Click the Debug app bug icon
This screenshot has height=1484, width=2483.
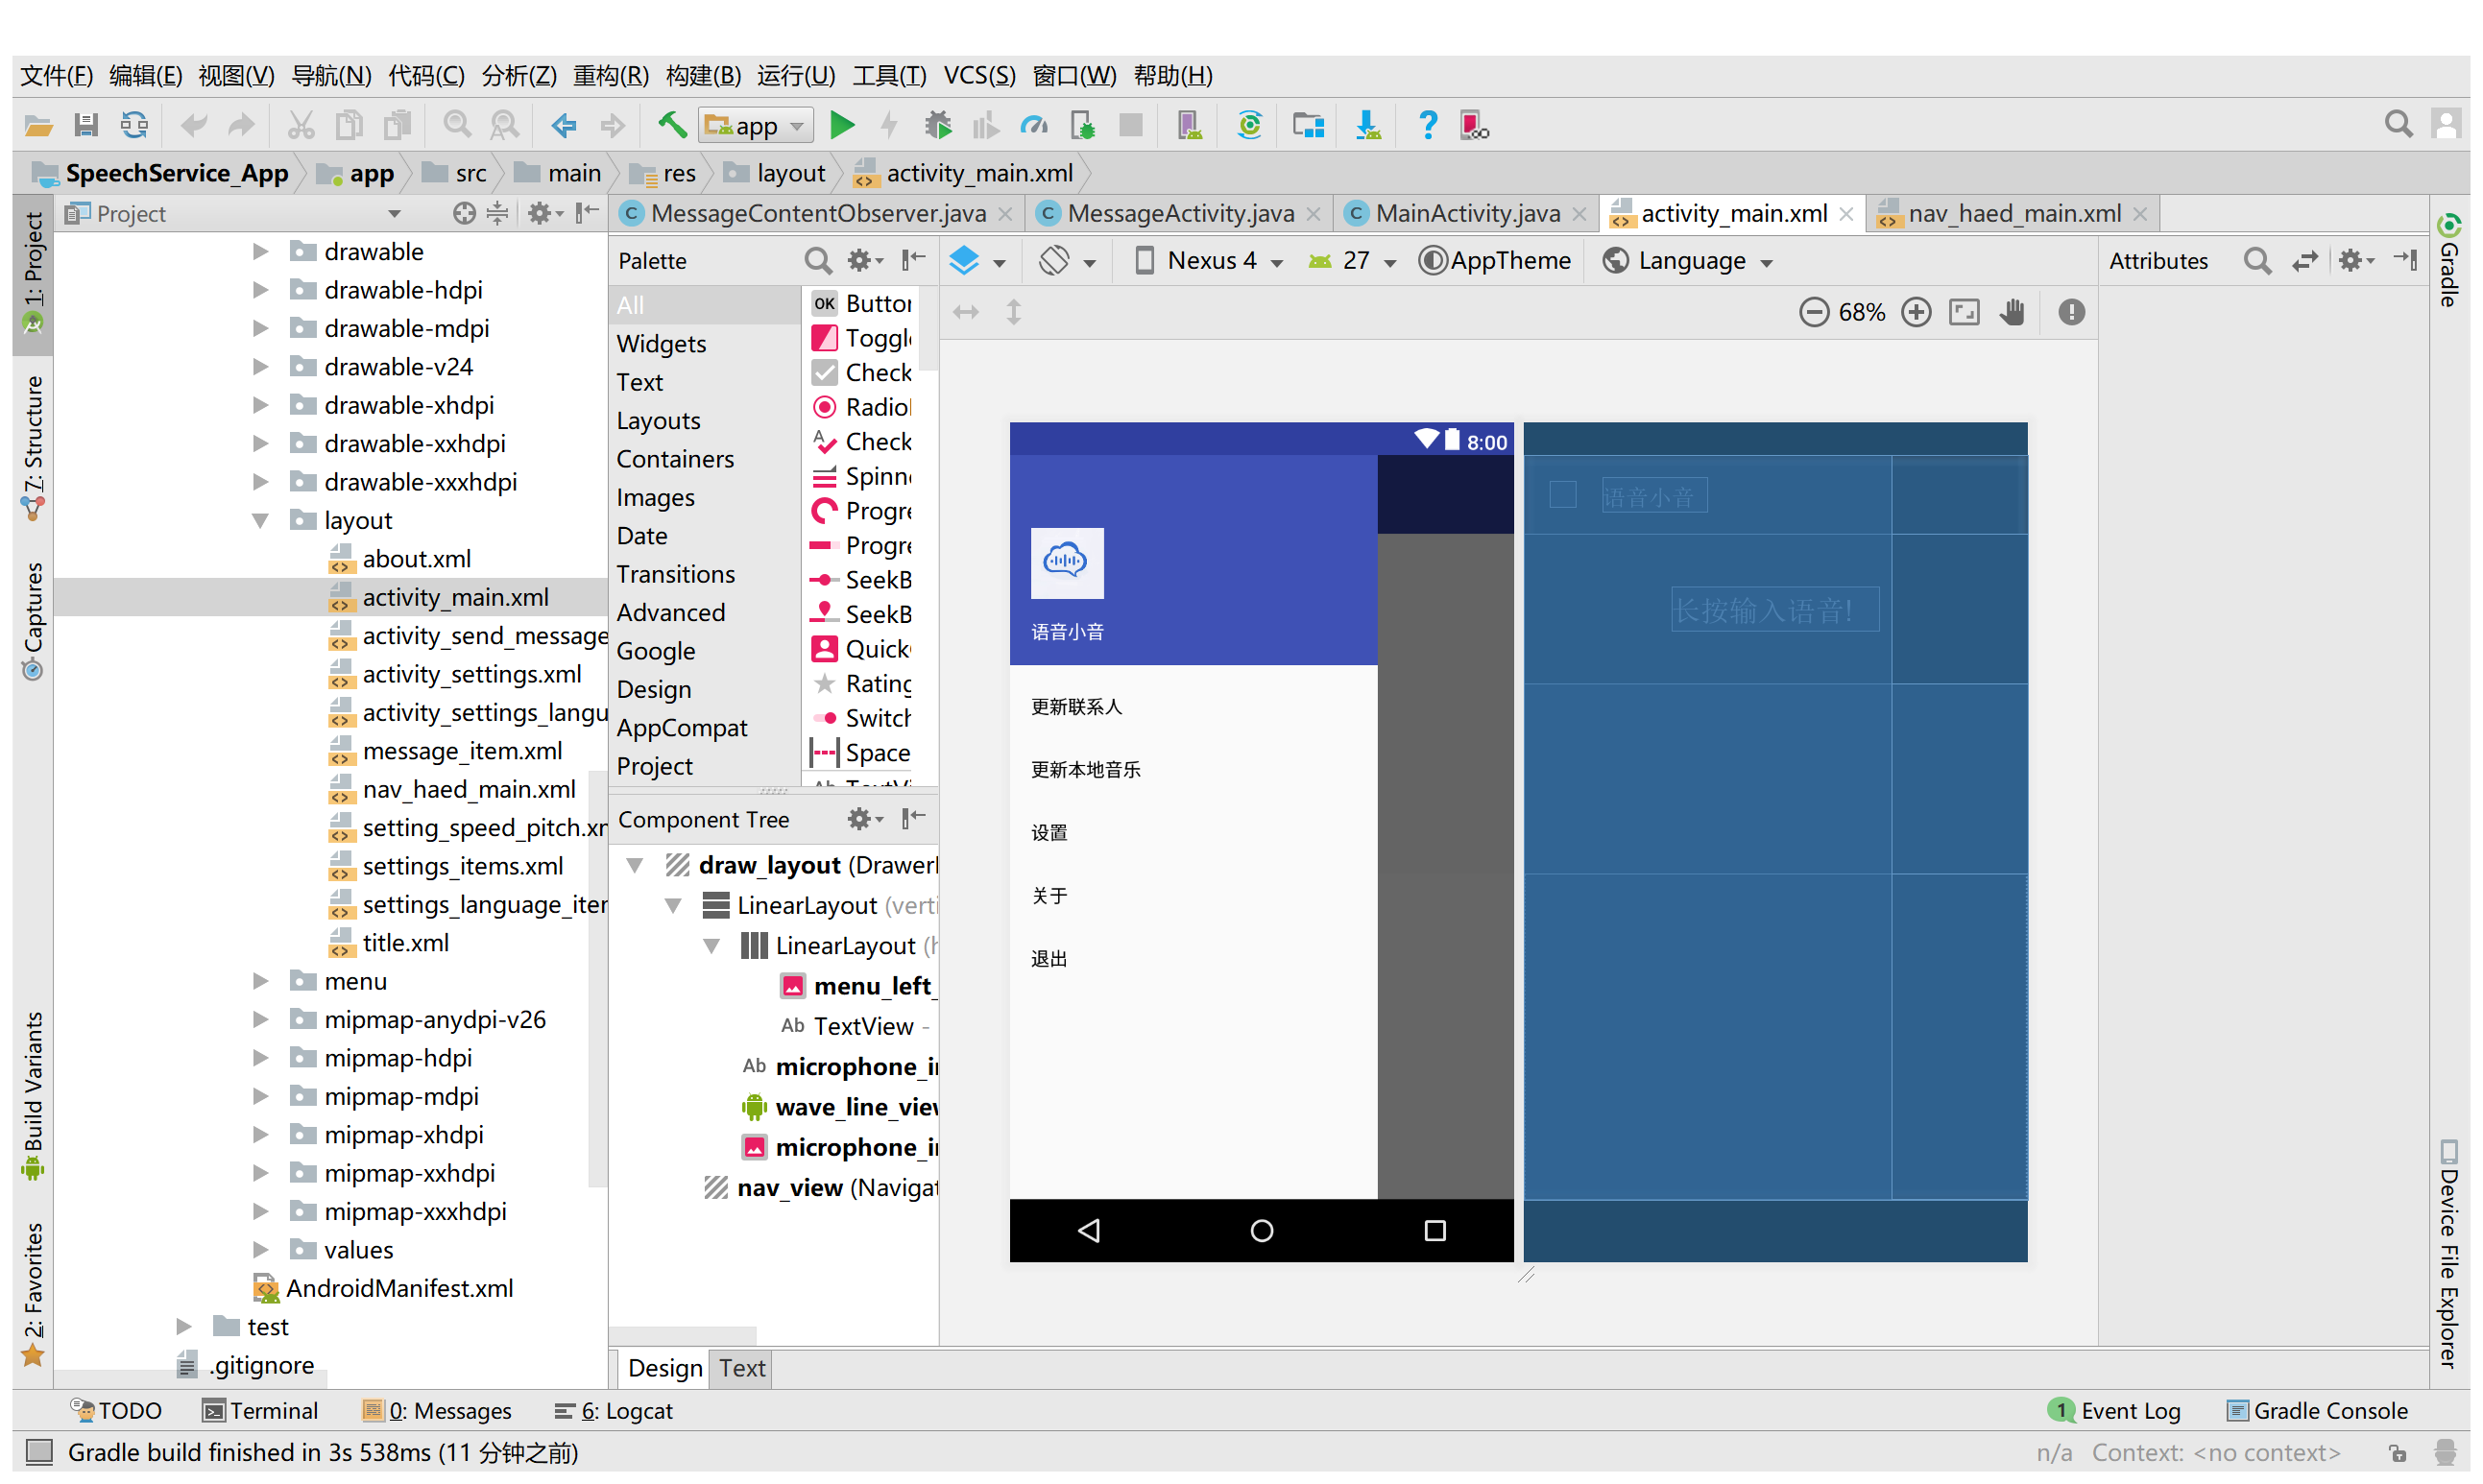pyautogui.click(x=938, y=125)
